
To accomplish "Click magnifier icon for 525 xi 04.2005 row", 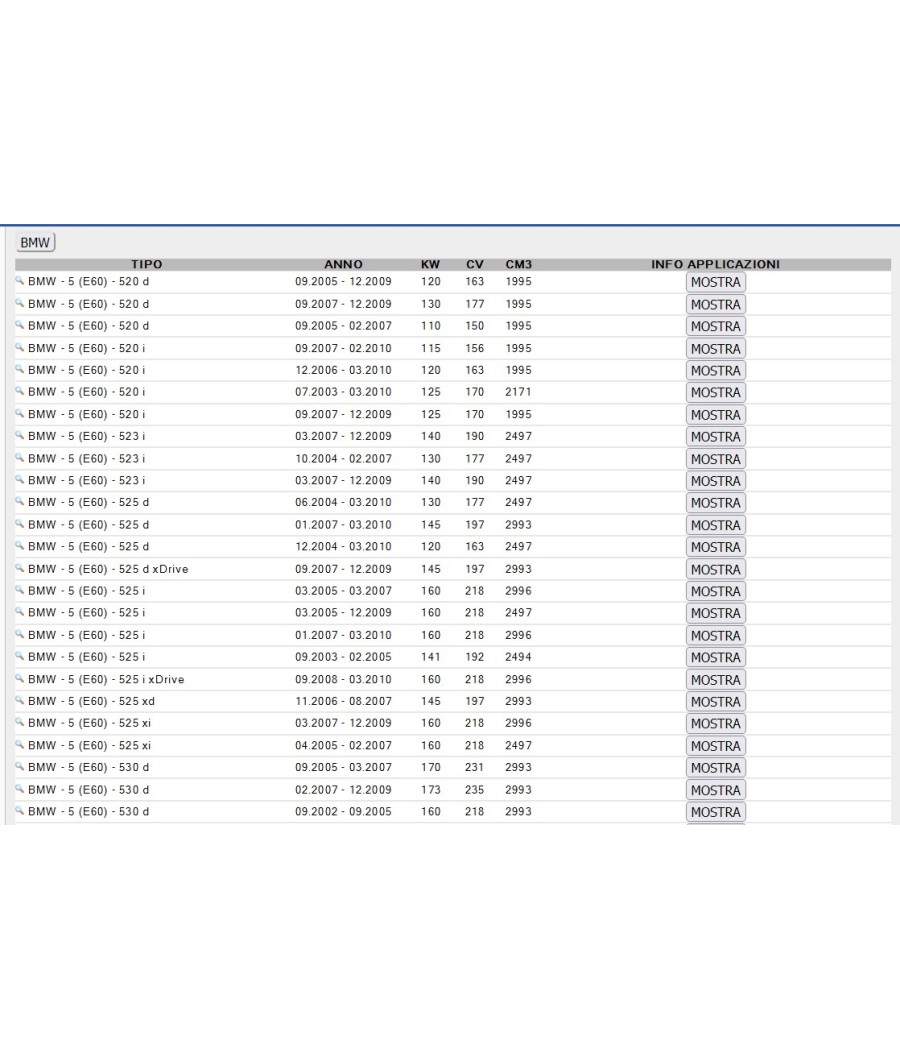I will 20,745.
